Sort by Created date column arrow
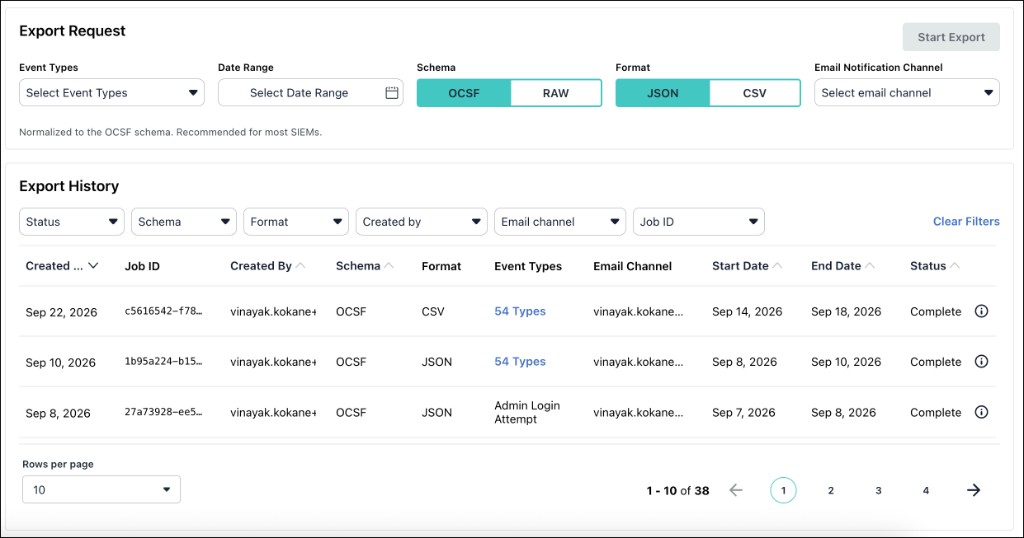The width and height of the screenshot is (1024, 538). pyautogui.click(x=93, y=266)
